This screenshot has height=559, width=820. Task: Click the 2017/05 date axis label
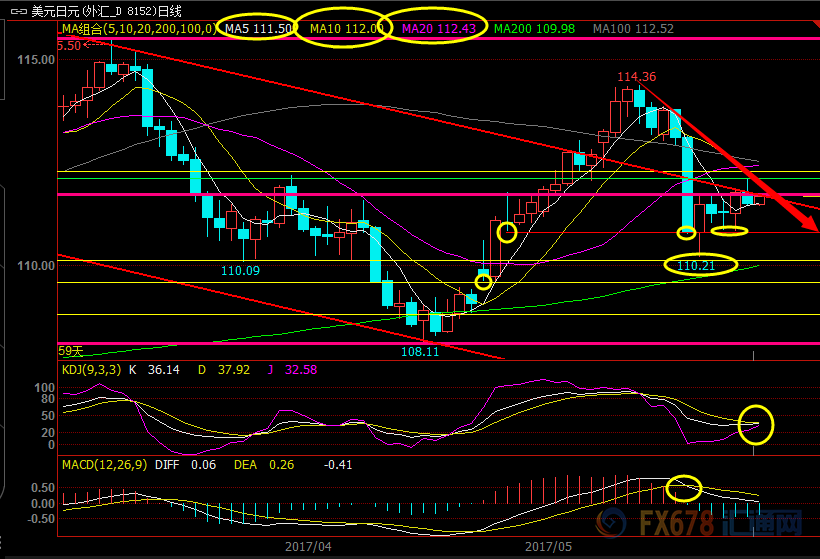click(x=549, y=547)
